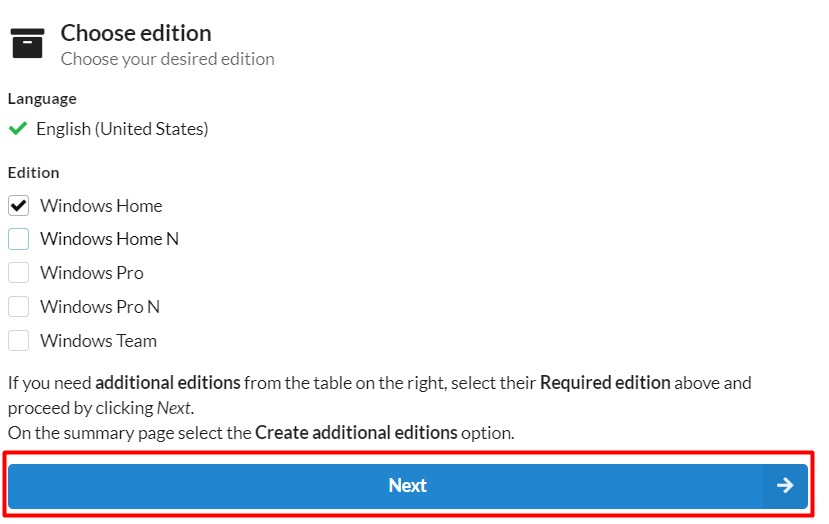Screen dimensions: 829x524
Task: Click the "Windows Pro" label text
Action: coord(92,273)
